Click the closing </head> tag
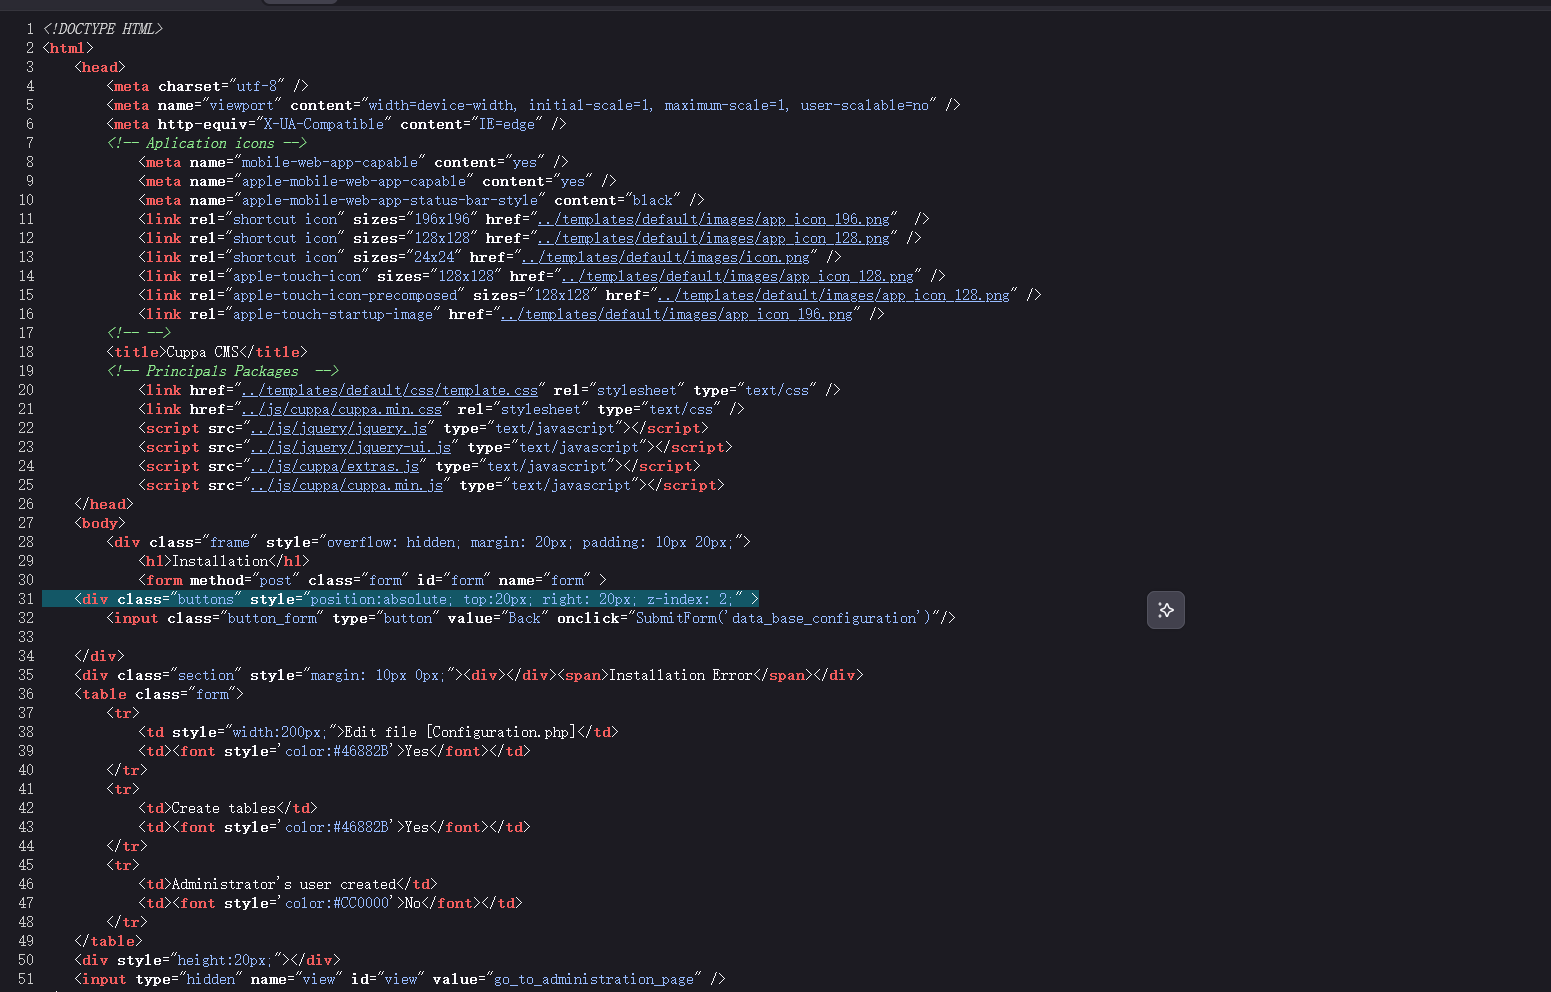Screen dimensions: 1551x992 tap(104, 504)
